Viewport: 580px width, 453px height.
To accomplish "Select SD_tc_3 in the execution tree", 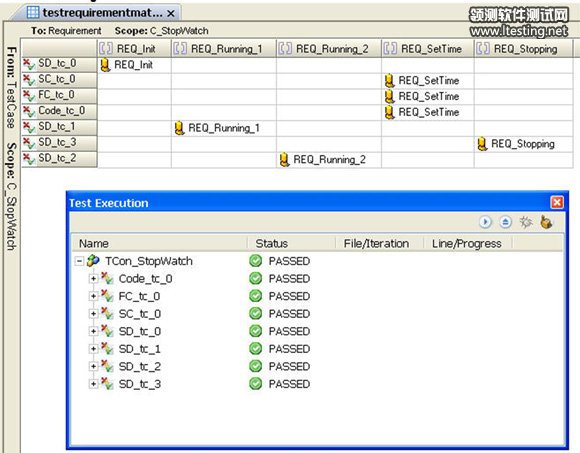I will click(x=139, y=384).
